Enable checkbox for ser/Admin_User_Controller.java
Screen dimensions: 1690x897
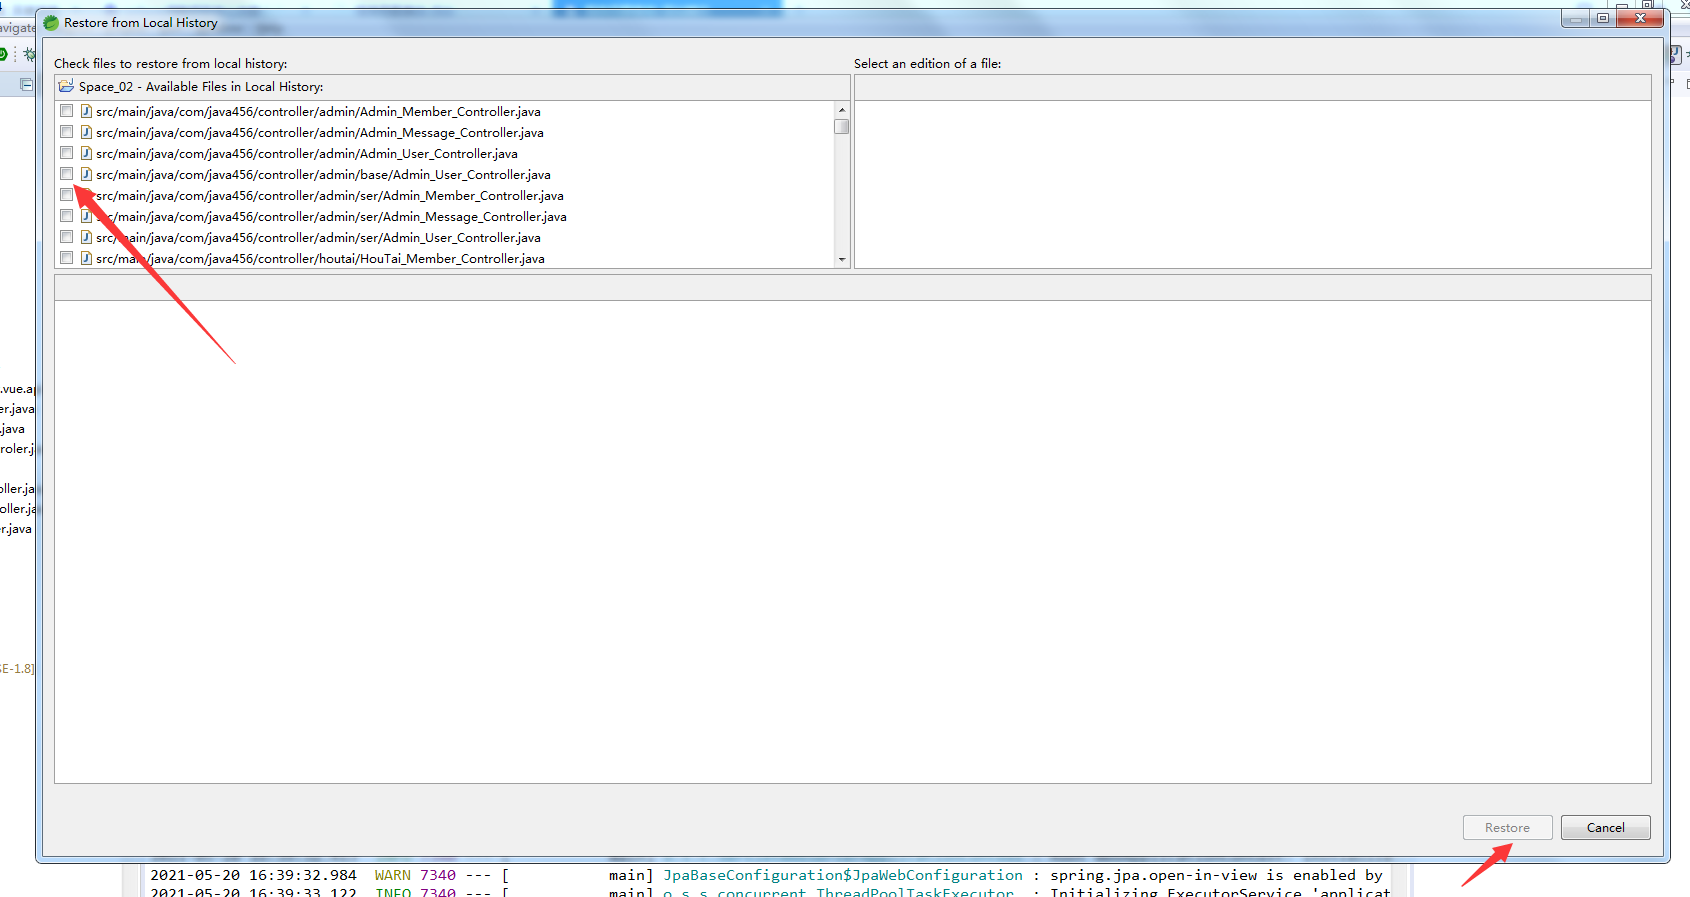(66, 237)
